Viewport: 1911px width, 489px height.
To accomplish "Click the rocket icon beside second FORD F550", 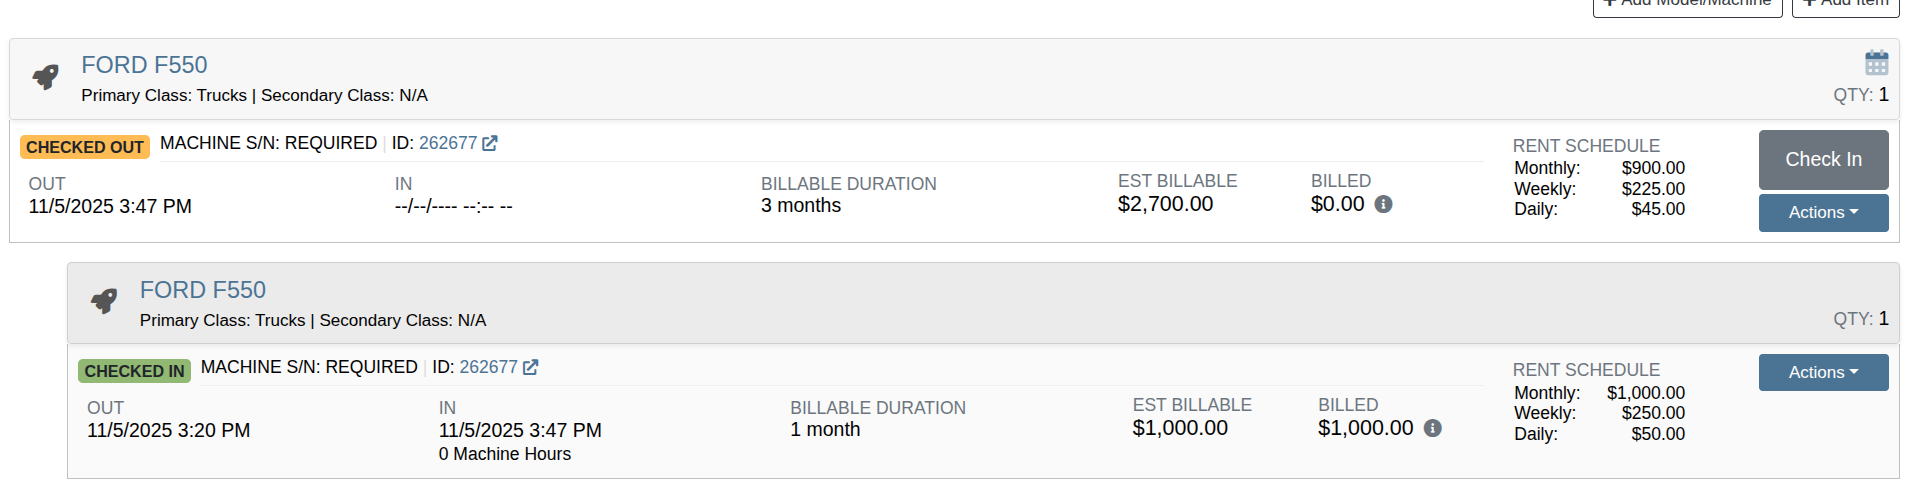I will [x=104, y=301].
